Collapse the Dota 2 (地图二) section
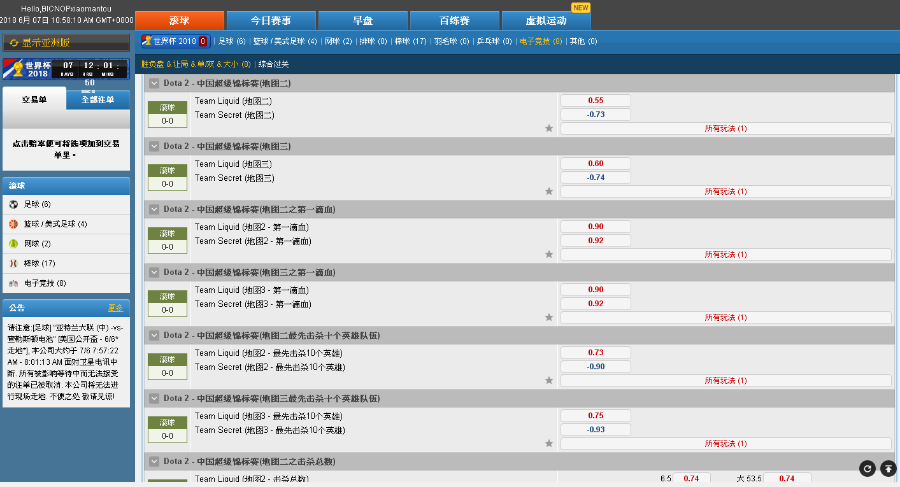This screenshot has width=900, height=487. pos(154,83)
